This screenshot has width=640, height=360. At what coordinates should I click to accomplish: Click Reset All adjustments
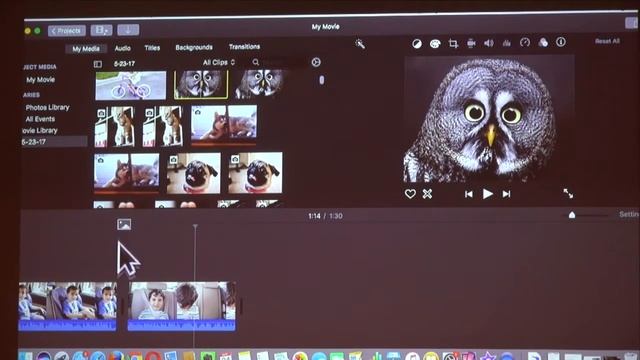(x=607, y=41)
